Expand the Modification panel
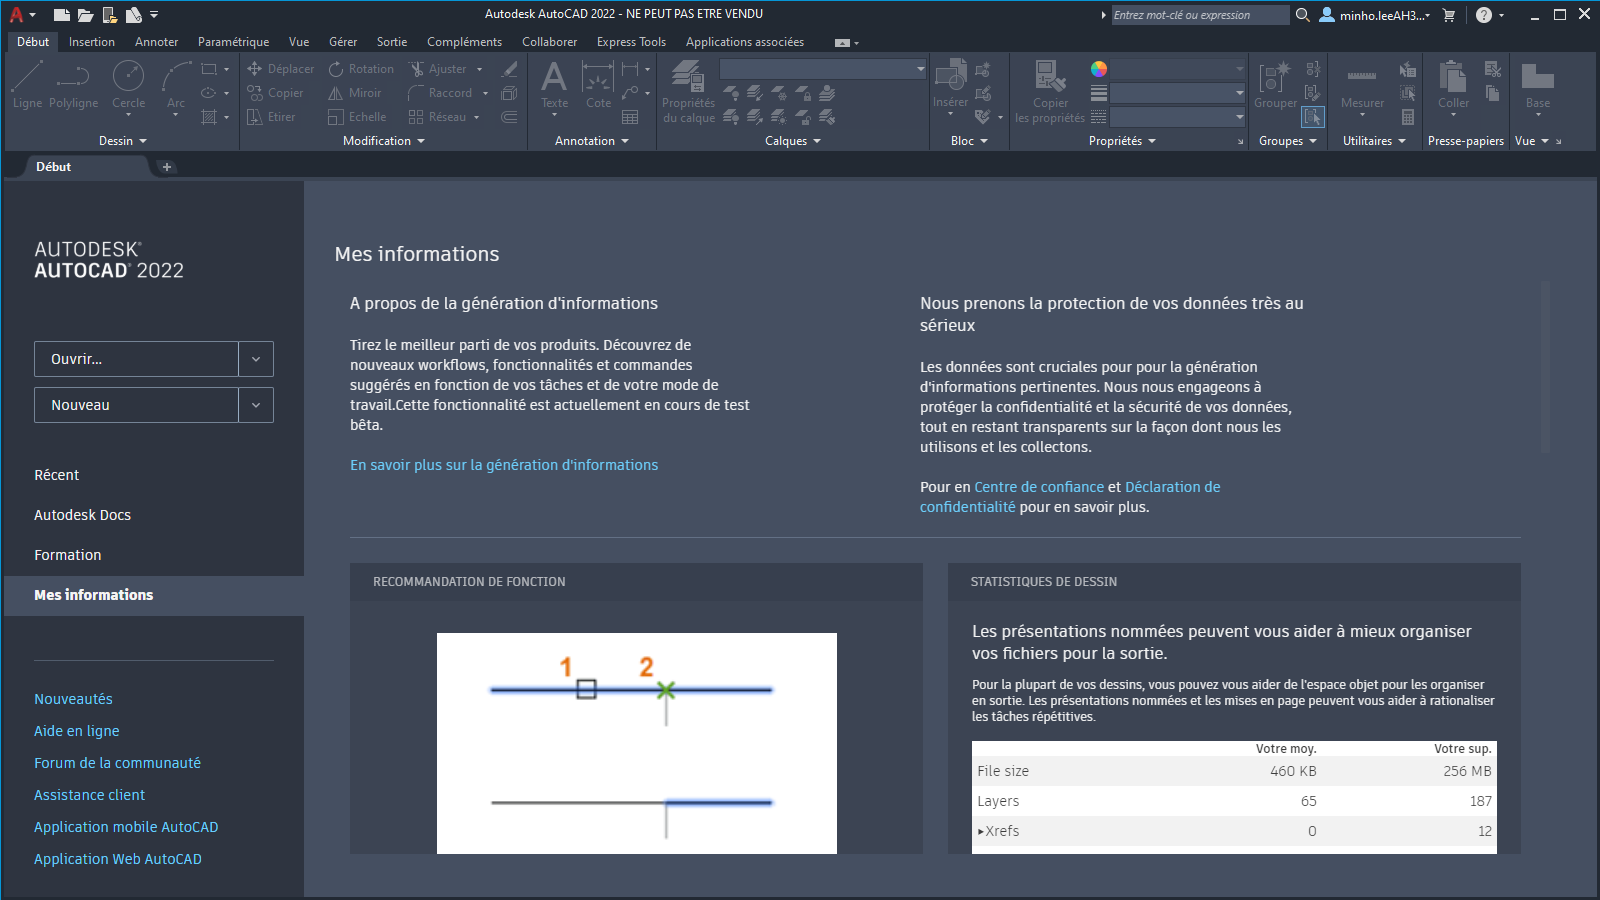 pyautogui.click(x=384, y=141)
